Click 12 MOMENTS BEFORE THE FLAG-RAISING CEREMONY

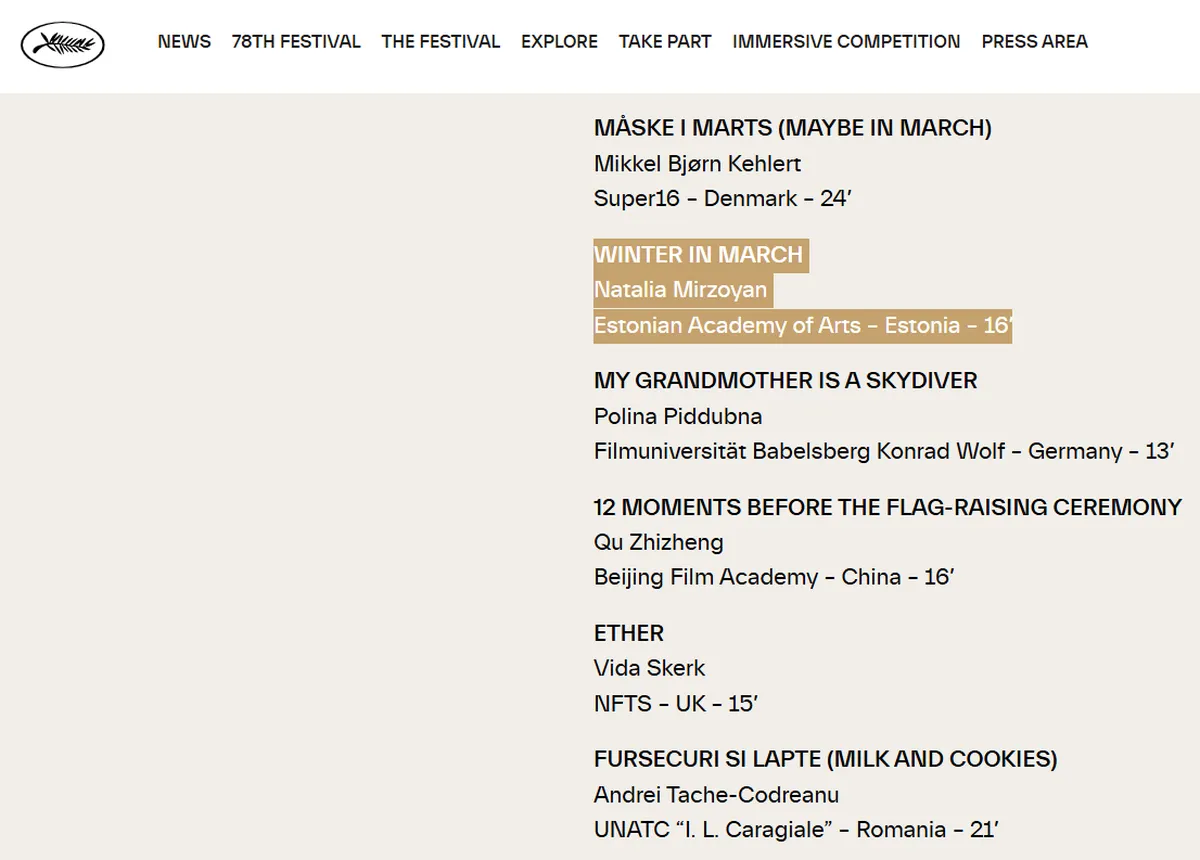888,507
